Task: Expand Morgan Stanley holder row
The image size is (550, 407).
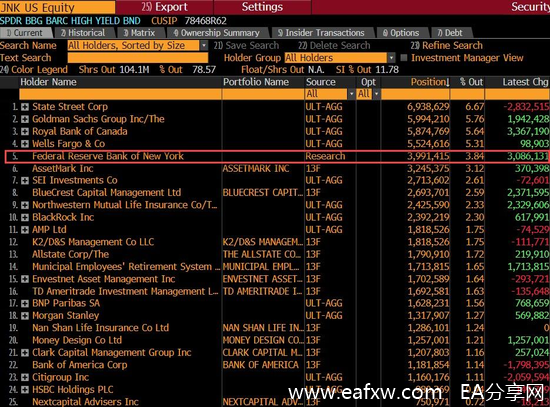Action: [x=25, y=316]
